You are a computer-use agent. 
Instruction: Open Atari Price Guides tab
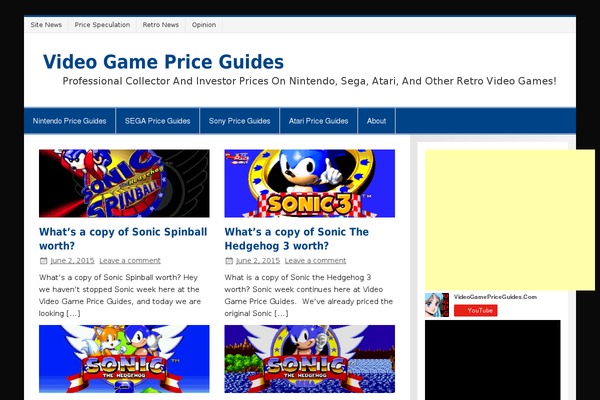tap(318, 121)
